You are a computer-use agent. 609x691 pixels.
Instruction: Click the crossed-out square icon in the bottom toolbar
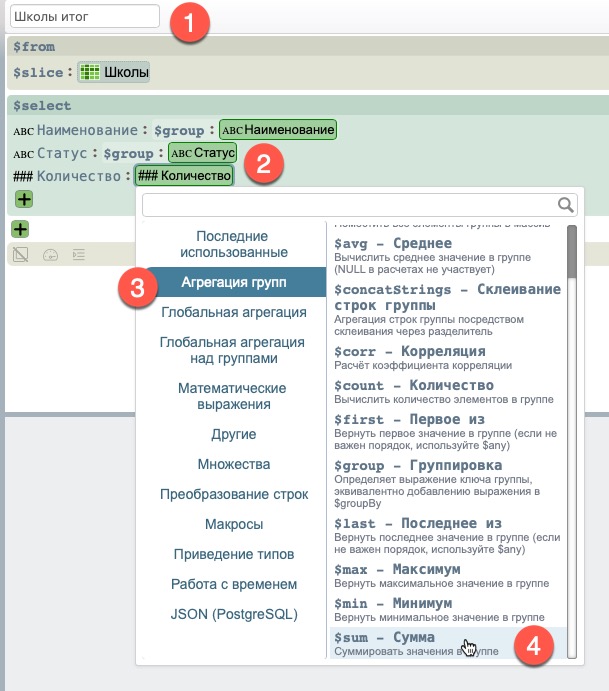[20, 255]
